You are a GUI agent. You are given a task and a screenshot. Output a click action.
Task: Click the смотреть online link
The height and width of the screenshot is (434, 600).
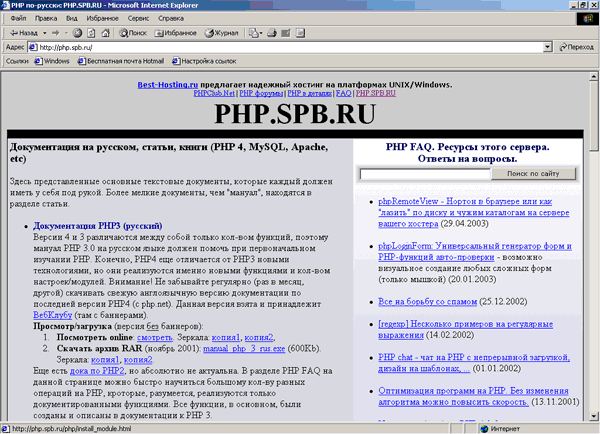click(155, 338)
